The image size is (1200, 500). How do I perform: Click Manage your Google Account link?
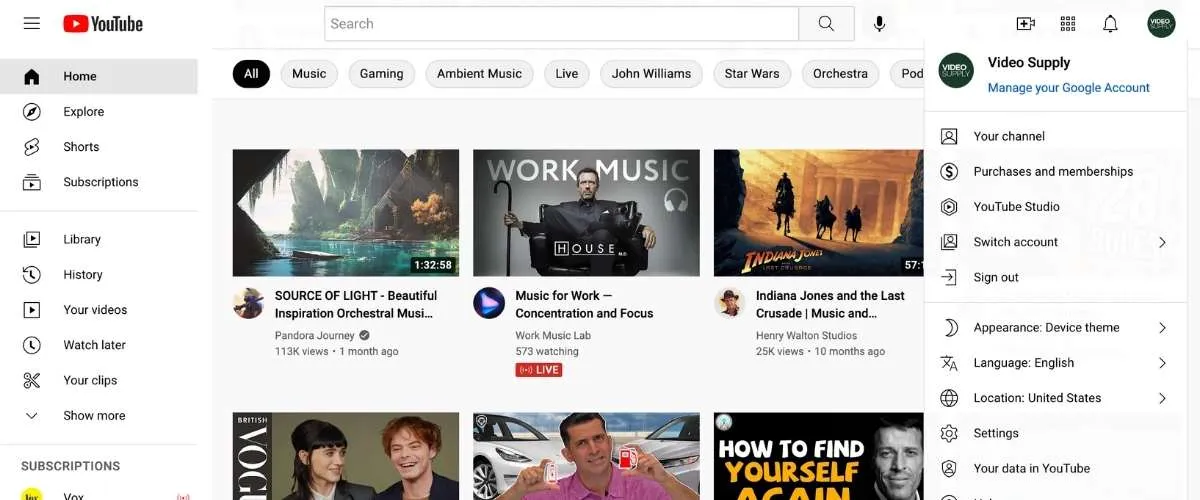[1069, 88]
